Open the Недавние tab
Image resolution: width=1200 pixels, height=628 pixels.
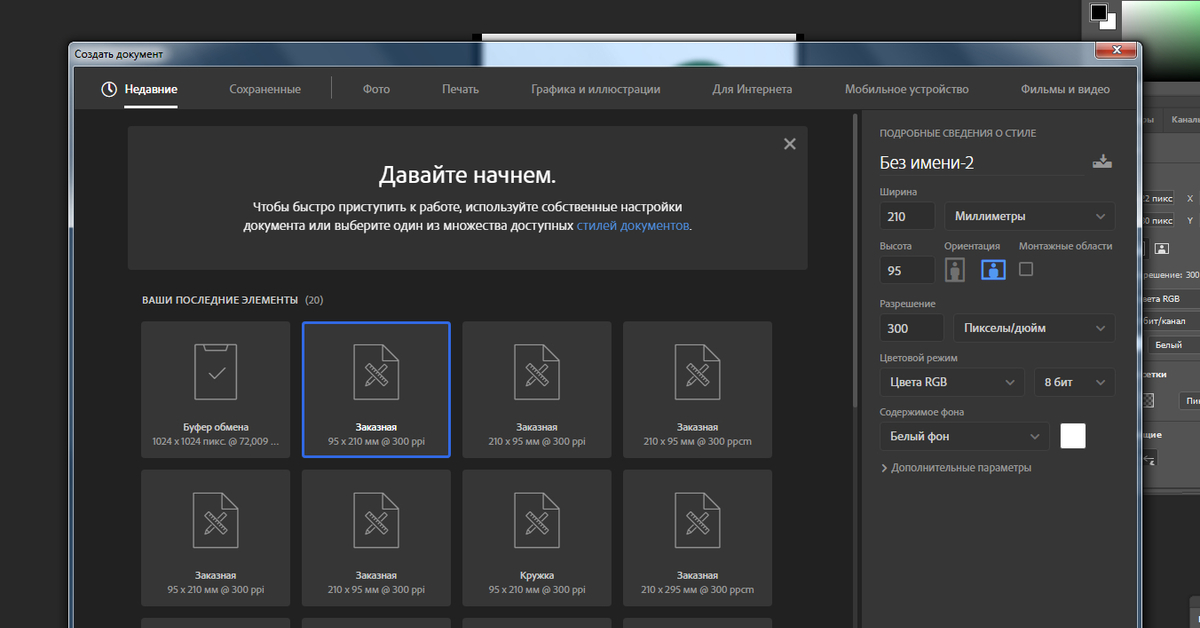click(151, 89)
